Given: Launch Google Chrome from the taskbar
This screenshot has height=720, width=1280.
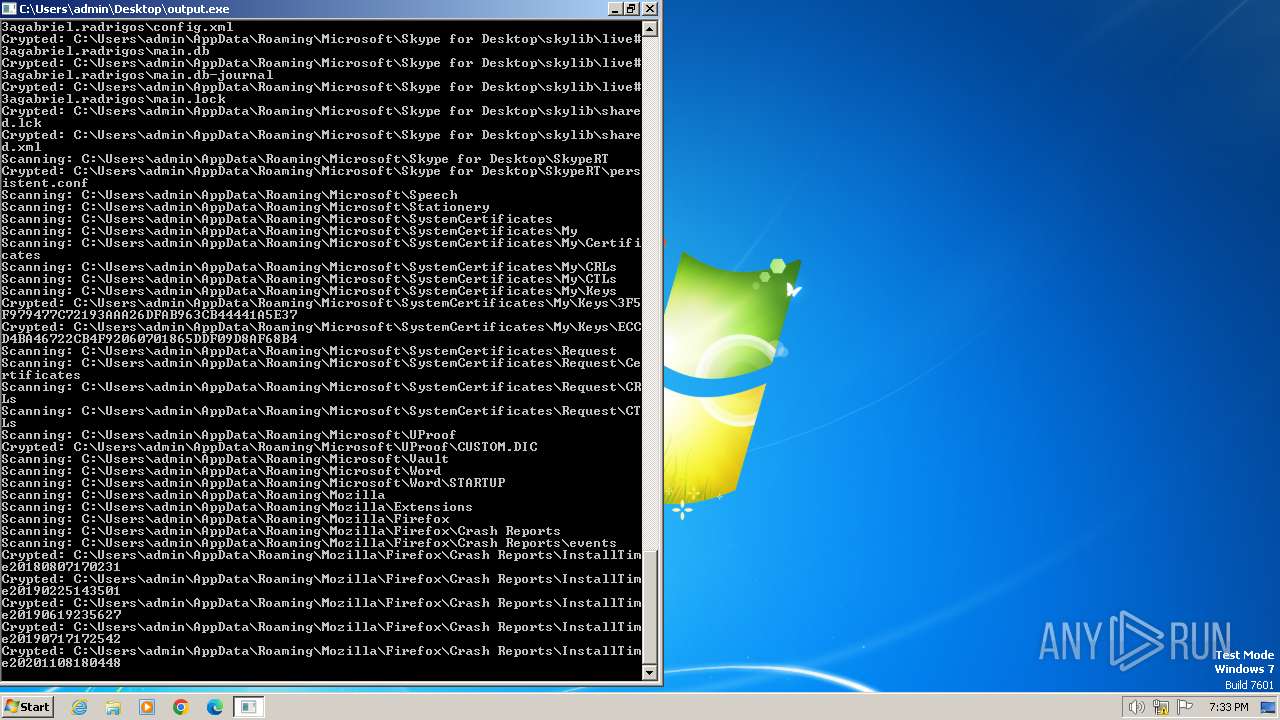Looking at the screenshot, I should point(181,707).
